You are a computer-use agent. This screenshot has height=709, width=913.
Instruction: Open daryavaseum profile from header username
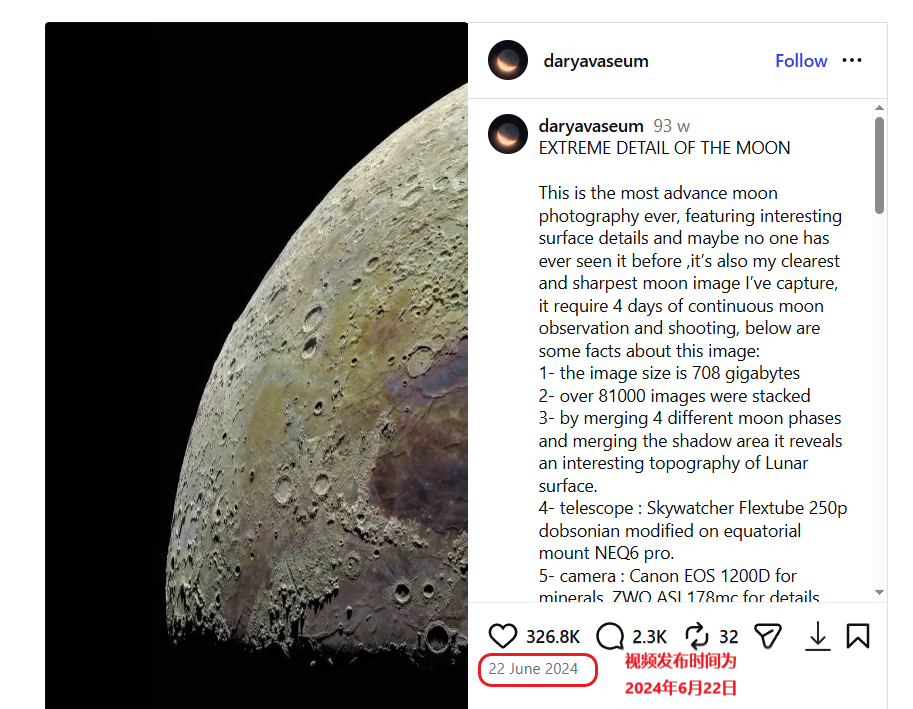[596, 61]
